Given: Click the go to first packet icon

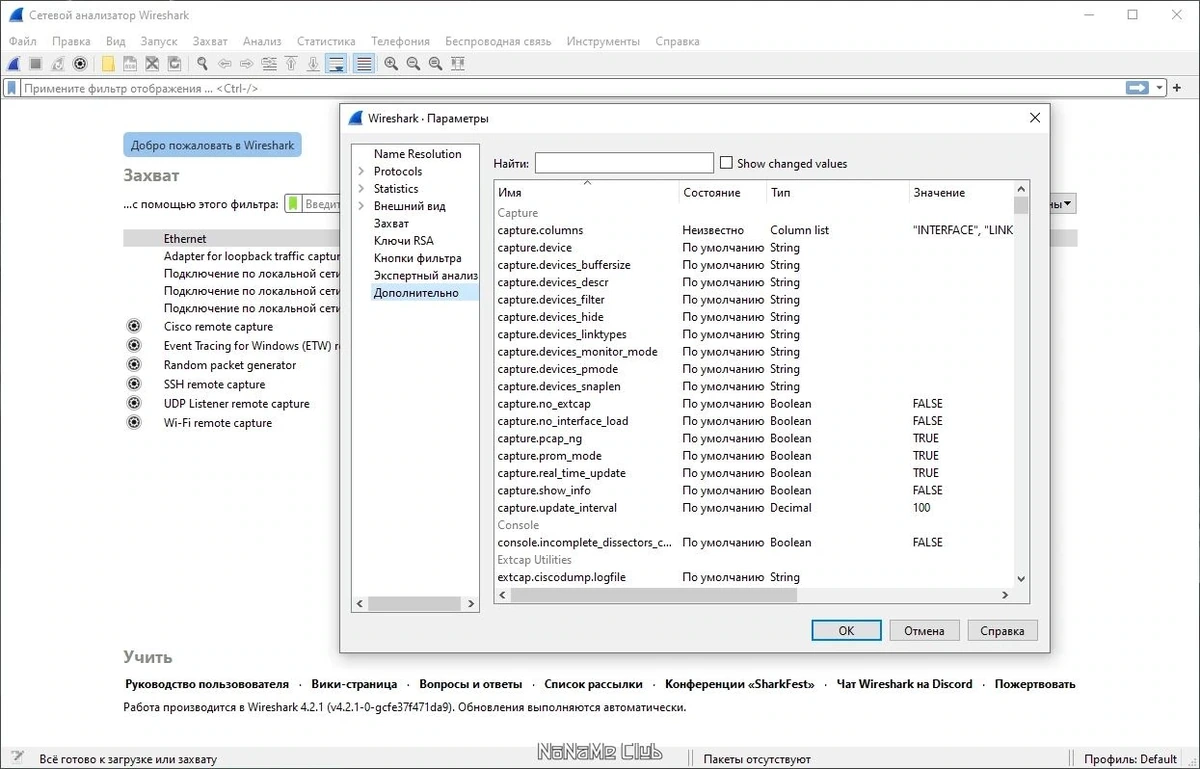Looking at the screenshot, I should click(291, 63).
